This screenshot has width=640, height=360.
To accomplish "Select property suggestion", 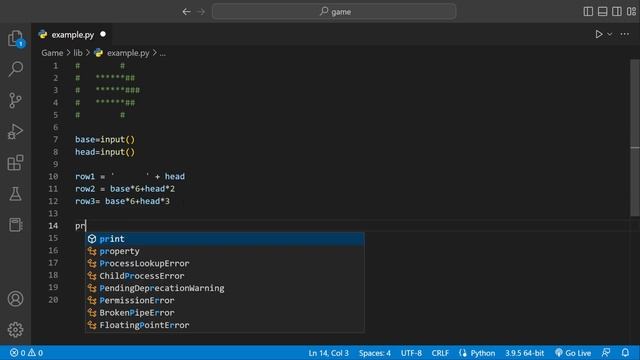I will [x=224, y=251].
